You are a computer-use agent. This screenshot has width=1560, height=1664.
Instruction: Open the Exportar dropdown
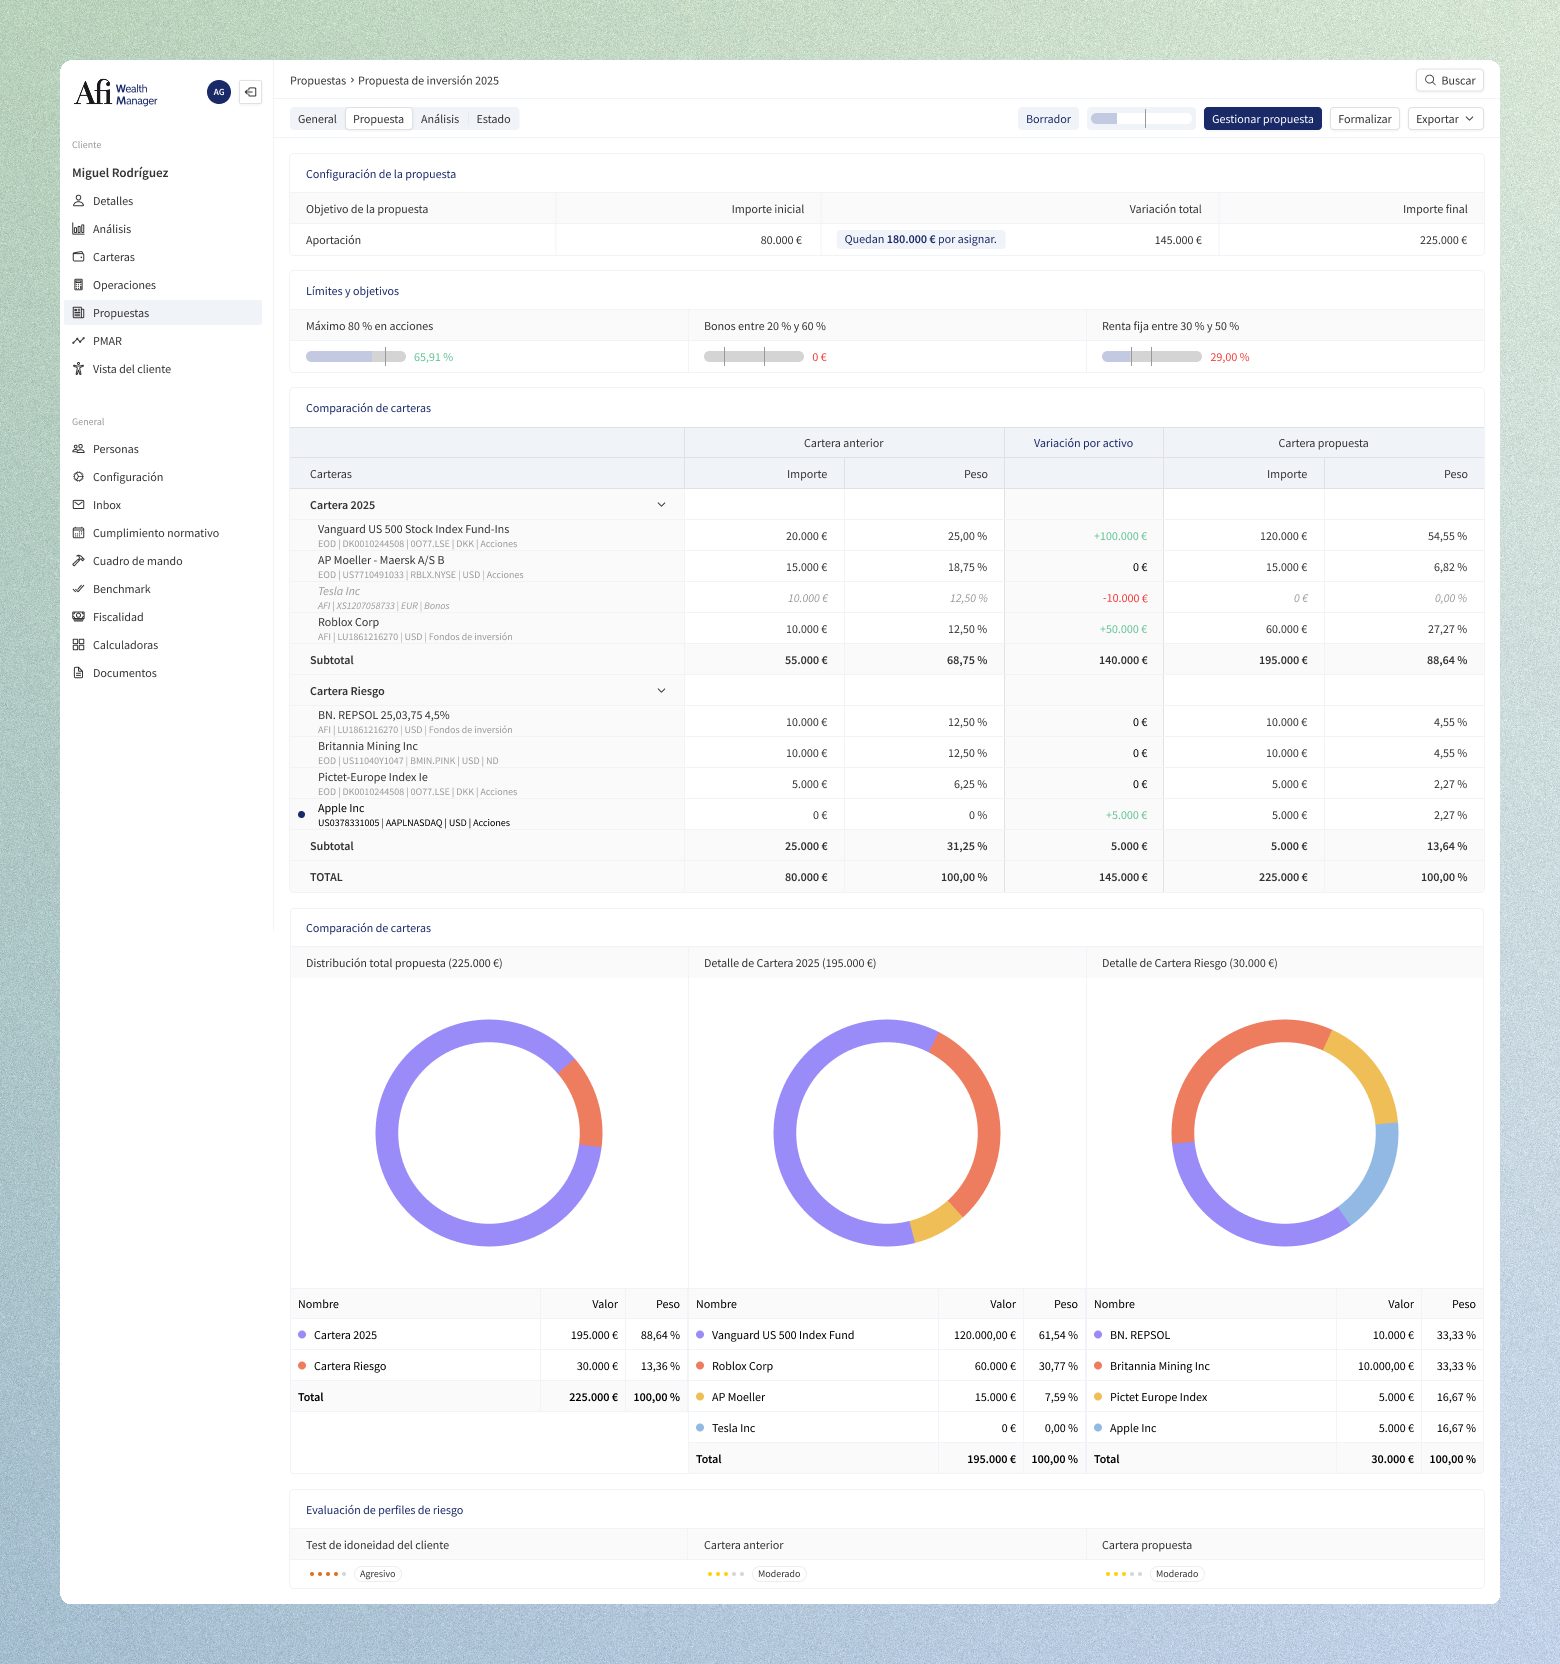[x=1445, y=119]
